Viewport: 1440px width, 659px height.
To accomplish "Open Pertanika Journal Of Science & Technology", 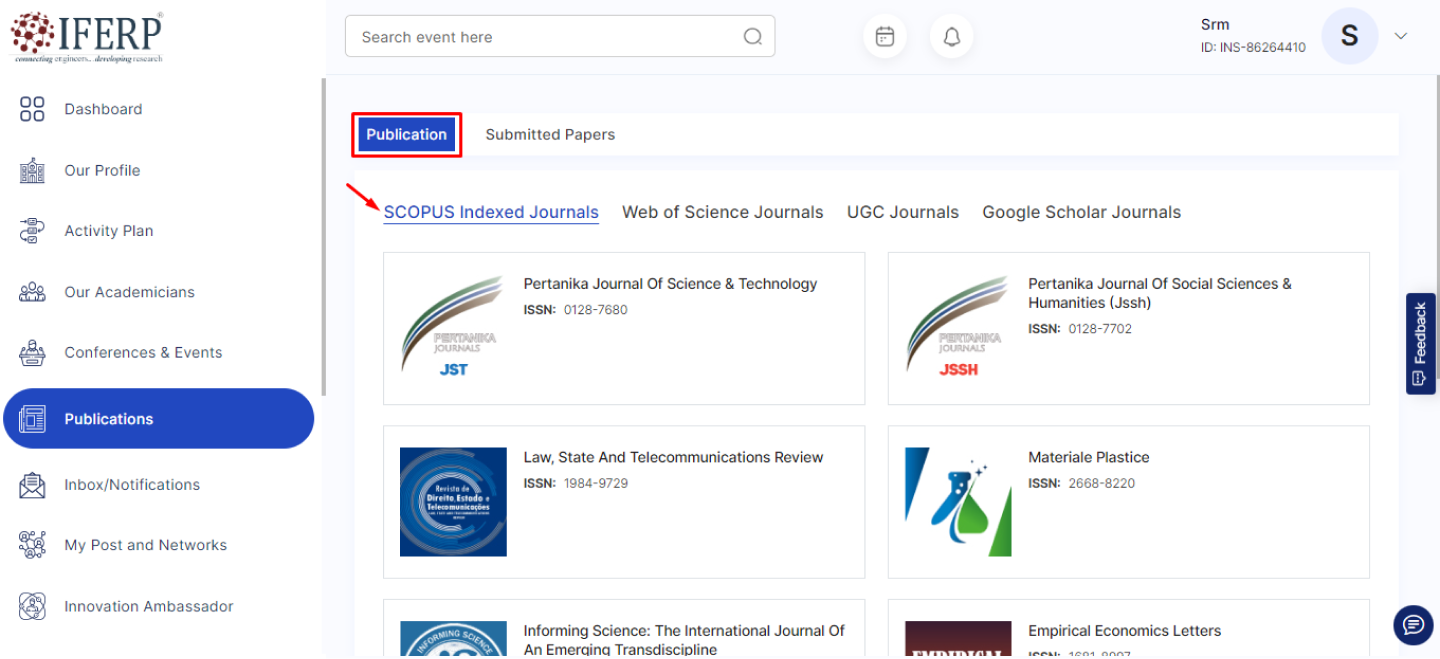I will pyautogui.click(x=670, y=284).
